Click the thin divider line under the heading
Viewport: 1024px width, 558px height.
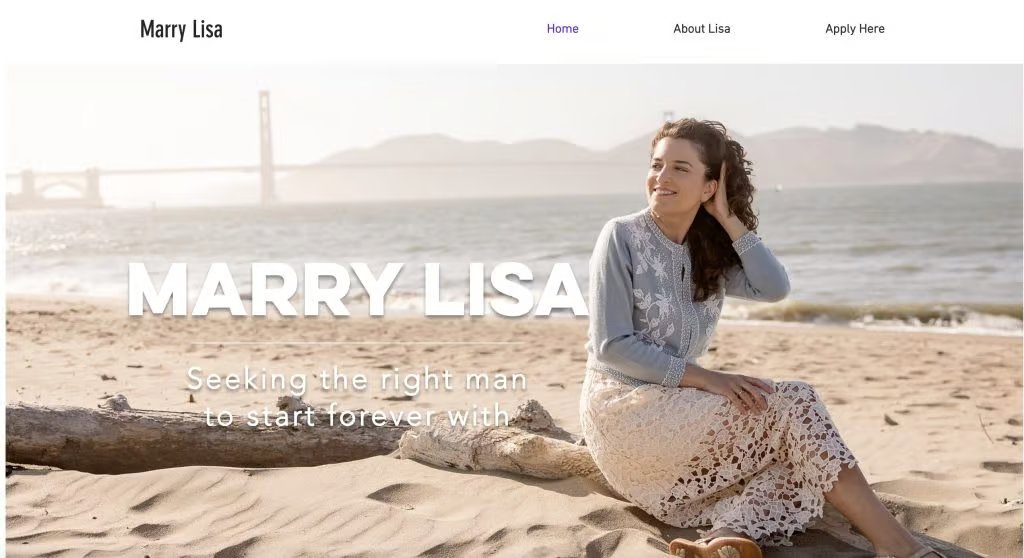point(357,343)
